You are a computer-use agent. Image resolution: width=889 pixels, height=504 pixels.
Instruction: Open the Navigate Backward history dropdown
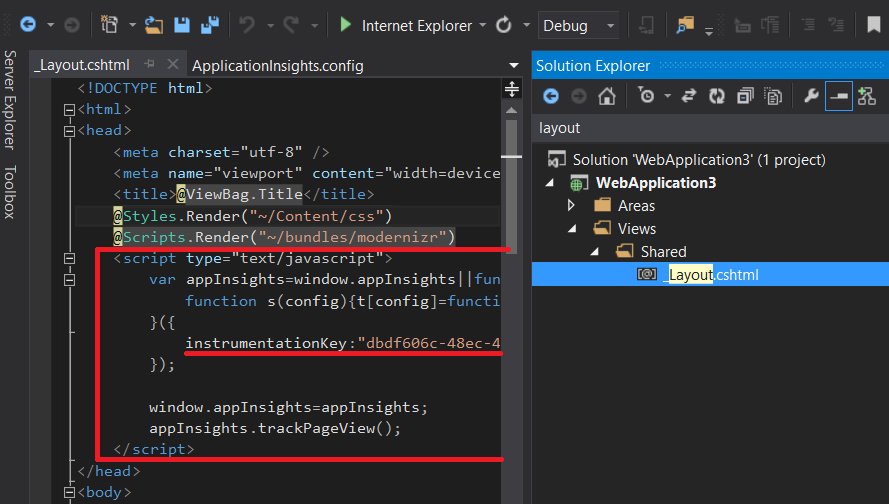pyautogui.click(x=50, y=25)
